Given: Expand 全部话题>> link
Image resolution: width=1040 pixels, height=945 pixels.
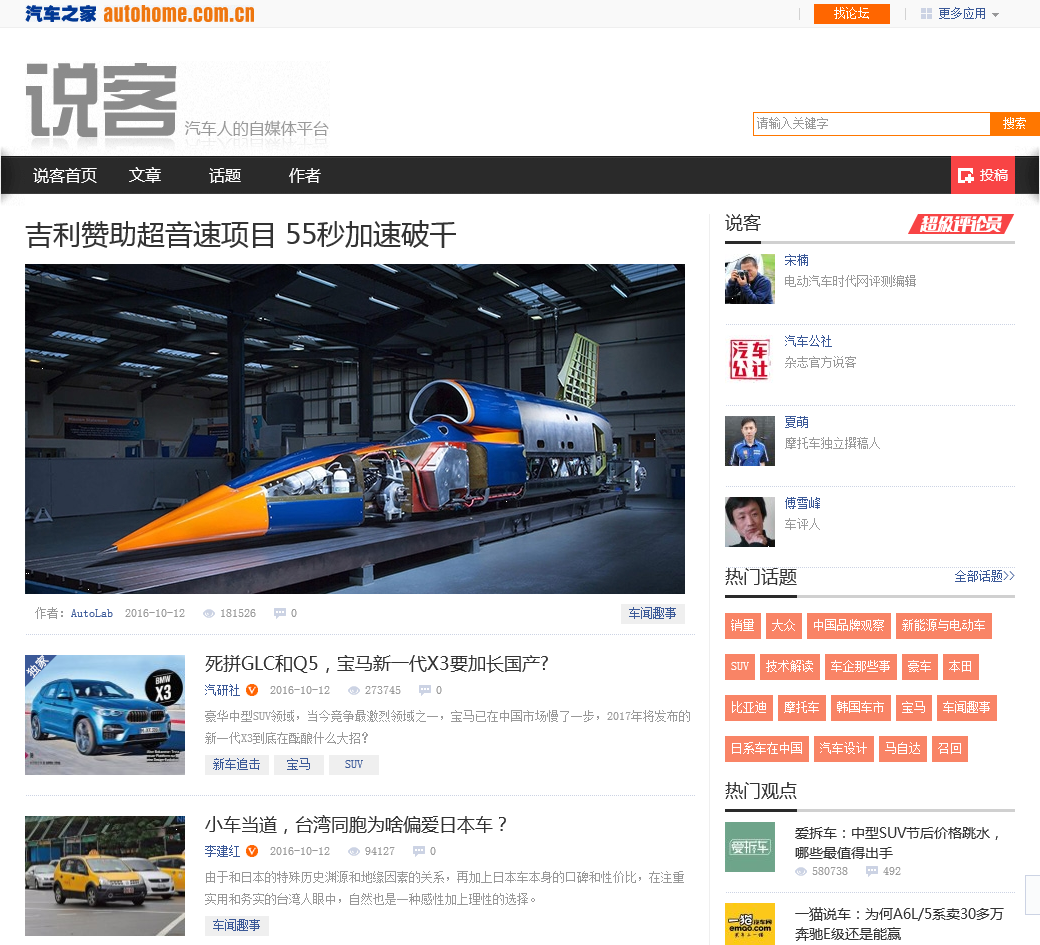Looking at the screenshot, I should click(x=984, y=576).
